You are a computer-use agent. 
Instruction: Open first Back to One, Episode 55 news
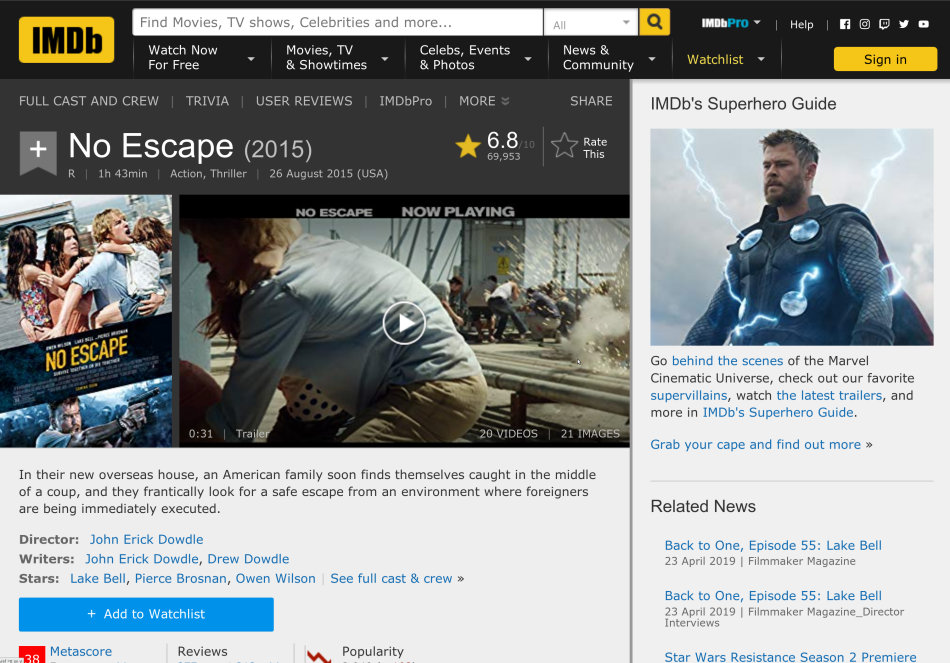[773, 545]
